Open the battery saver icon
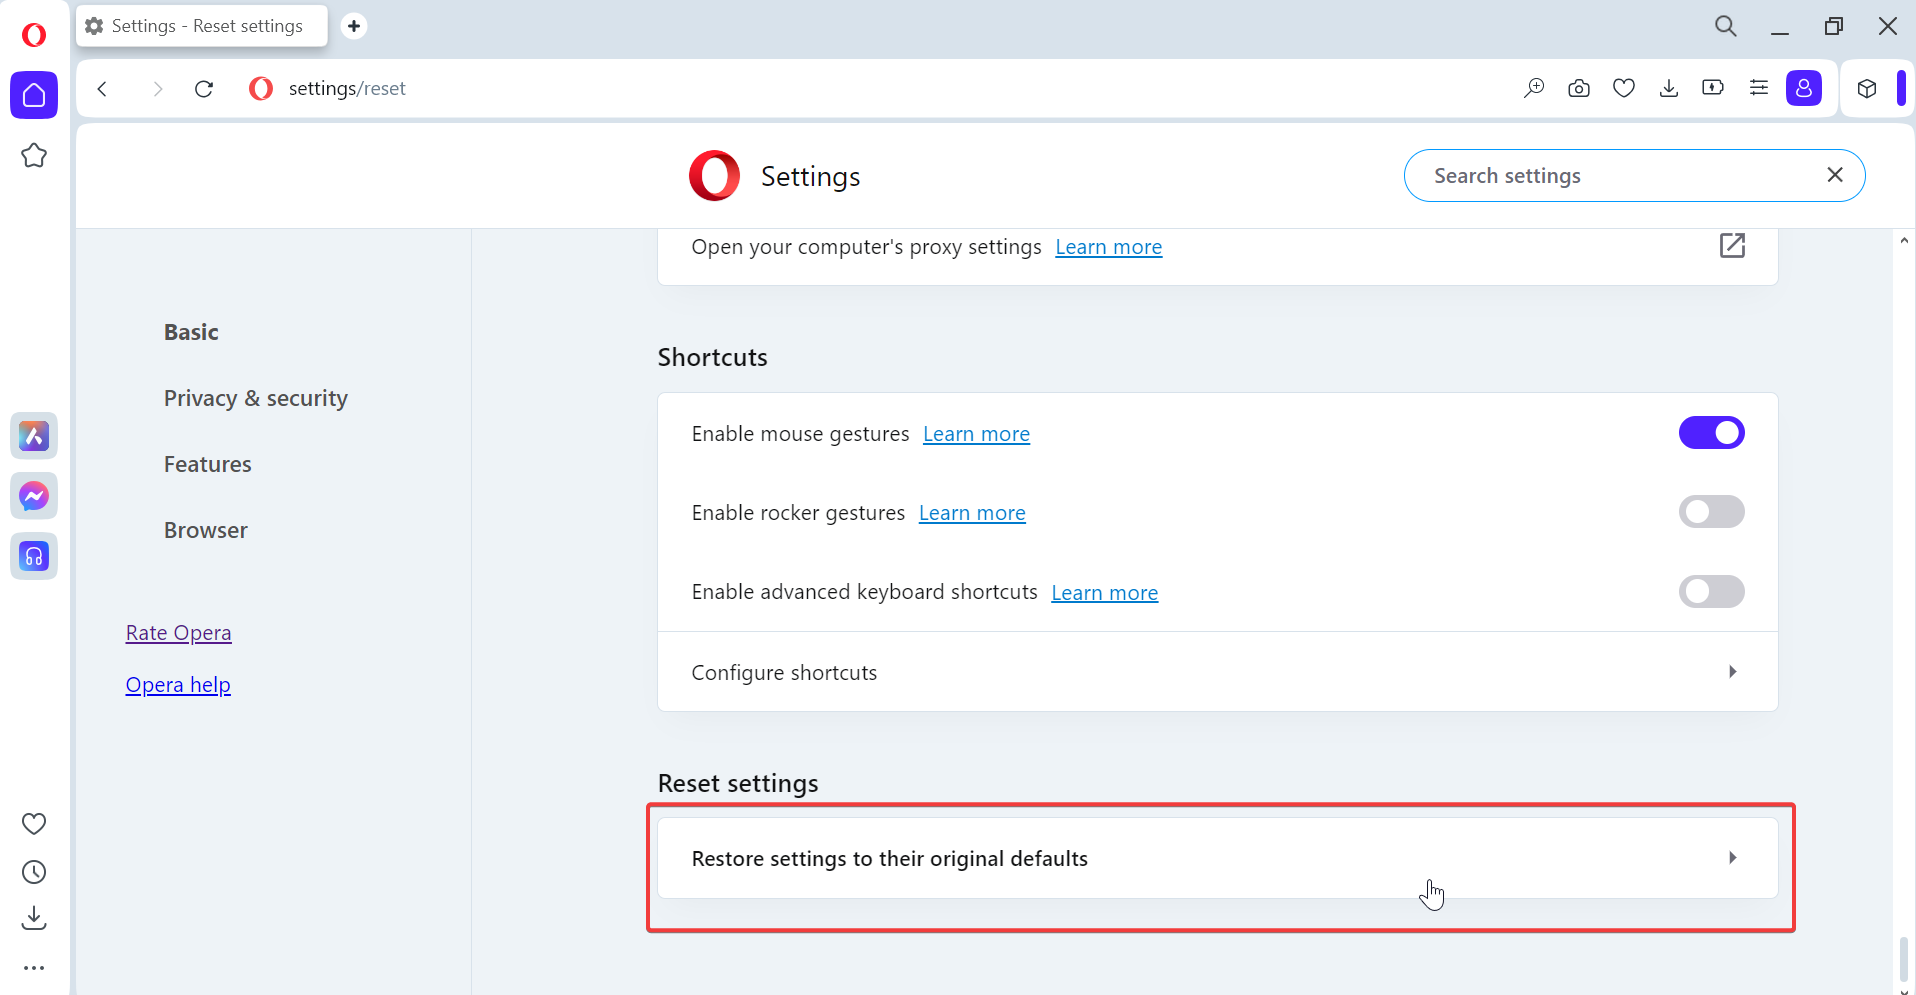 click(x=1713, y=88)
